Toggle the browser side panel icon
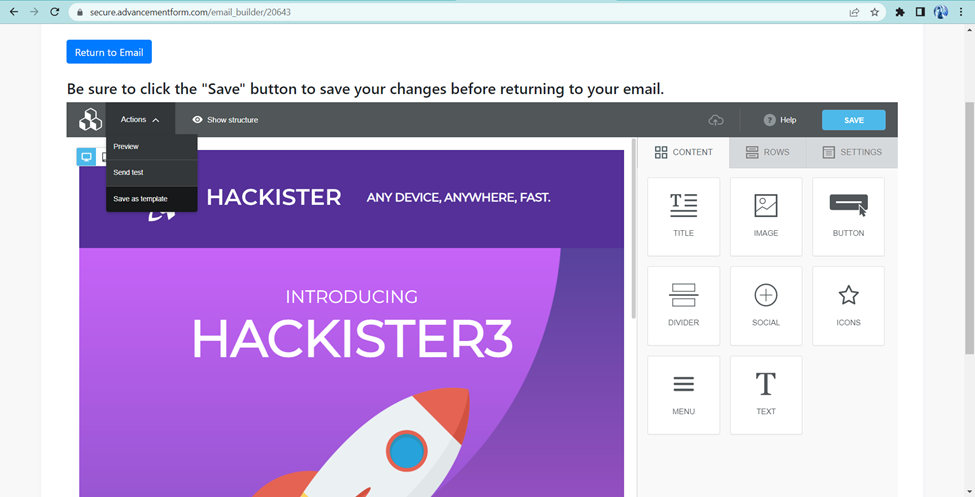Screen dimensions: 975x497 (x=920, y=12)
